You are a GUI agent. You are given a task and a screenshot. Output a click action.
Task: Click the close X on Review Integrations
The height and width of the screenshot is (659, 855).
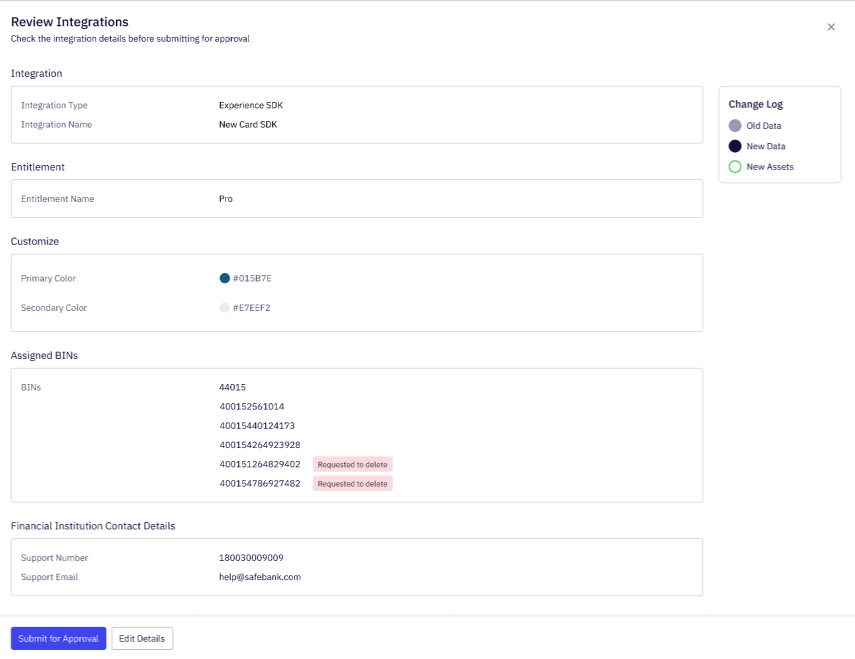831,27
